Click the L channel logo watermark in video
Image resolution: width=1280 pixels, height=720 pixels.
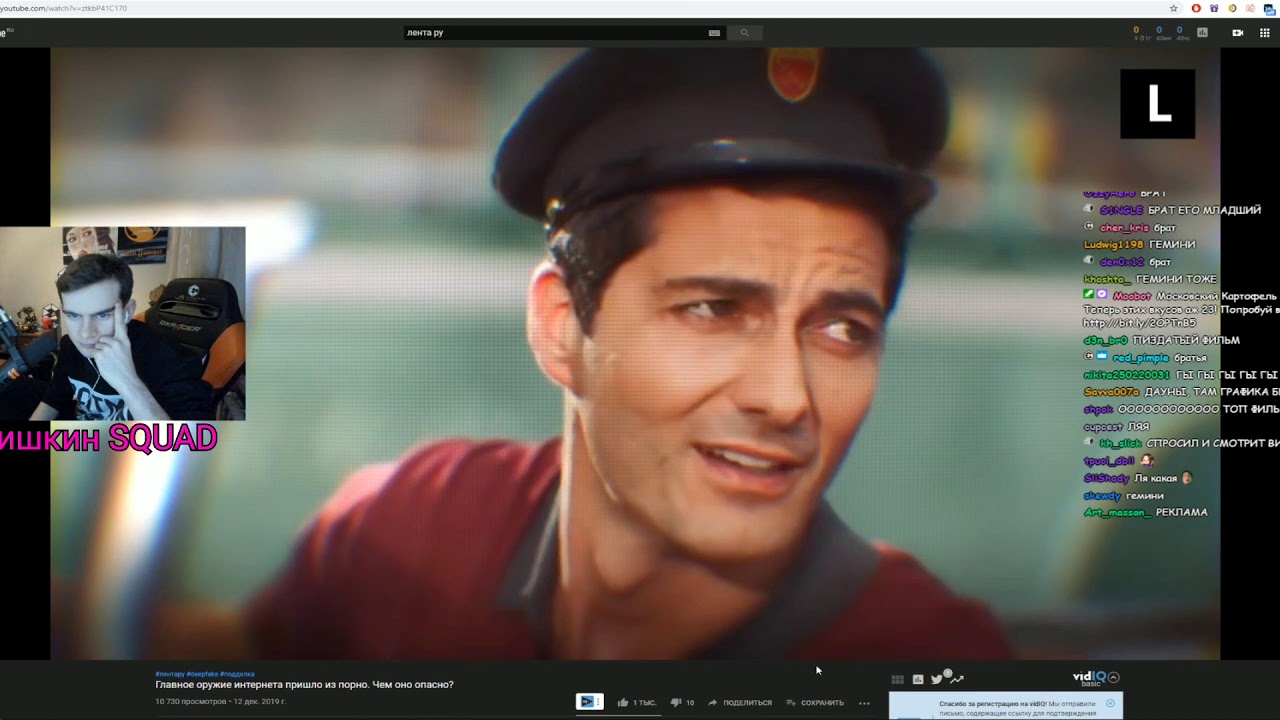pos(1158,104)
